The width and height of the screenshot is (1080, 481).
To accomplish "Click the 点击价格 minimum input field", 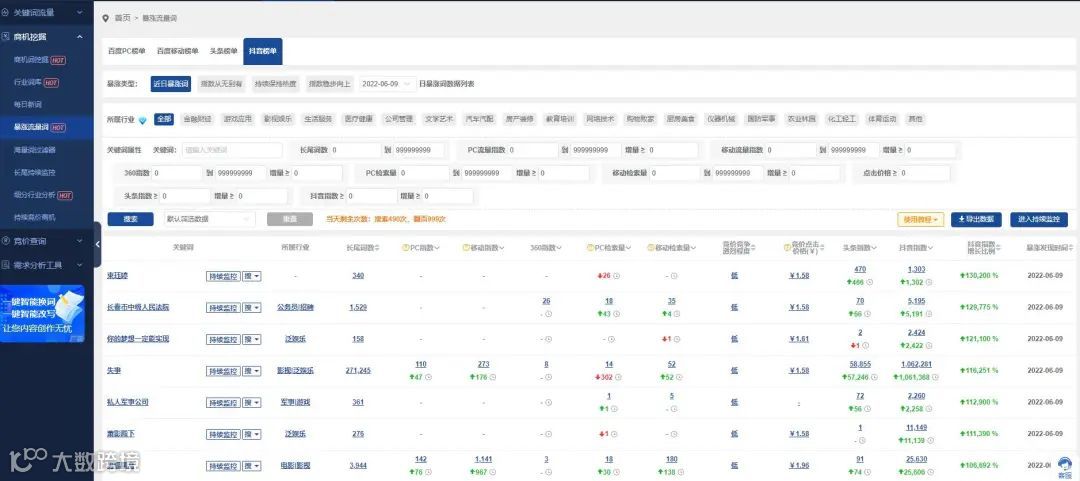I will point(923,173).
